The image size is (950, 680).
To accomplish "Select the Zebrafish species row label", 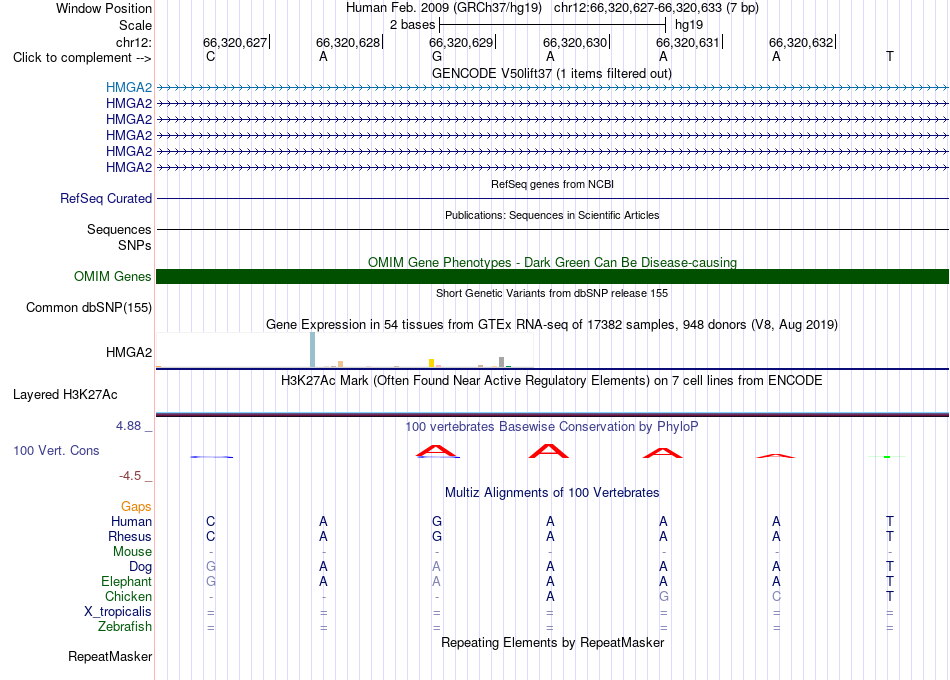I will (x=125, y=626).
